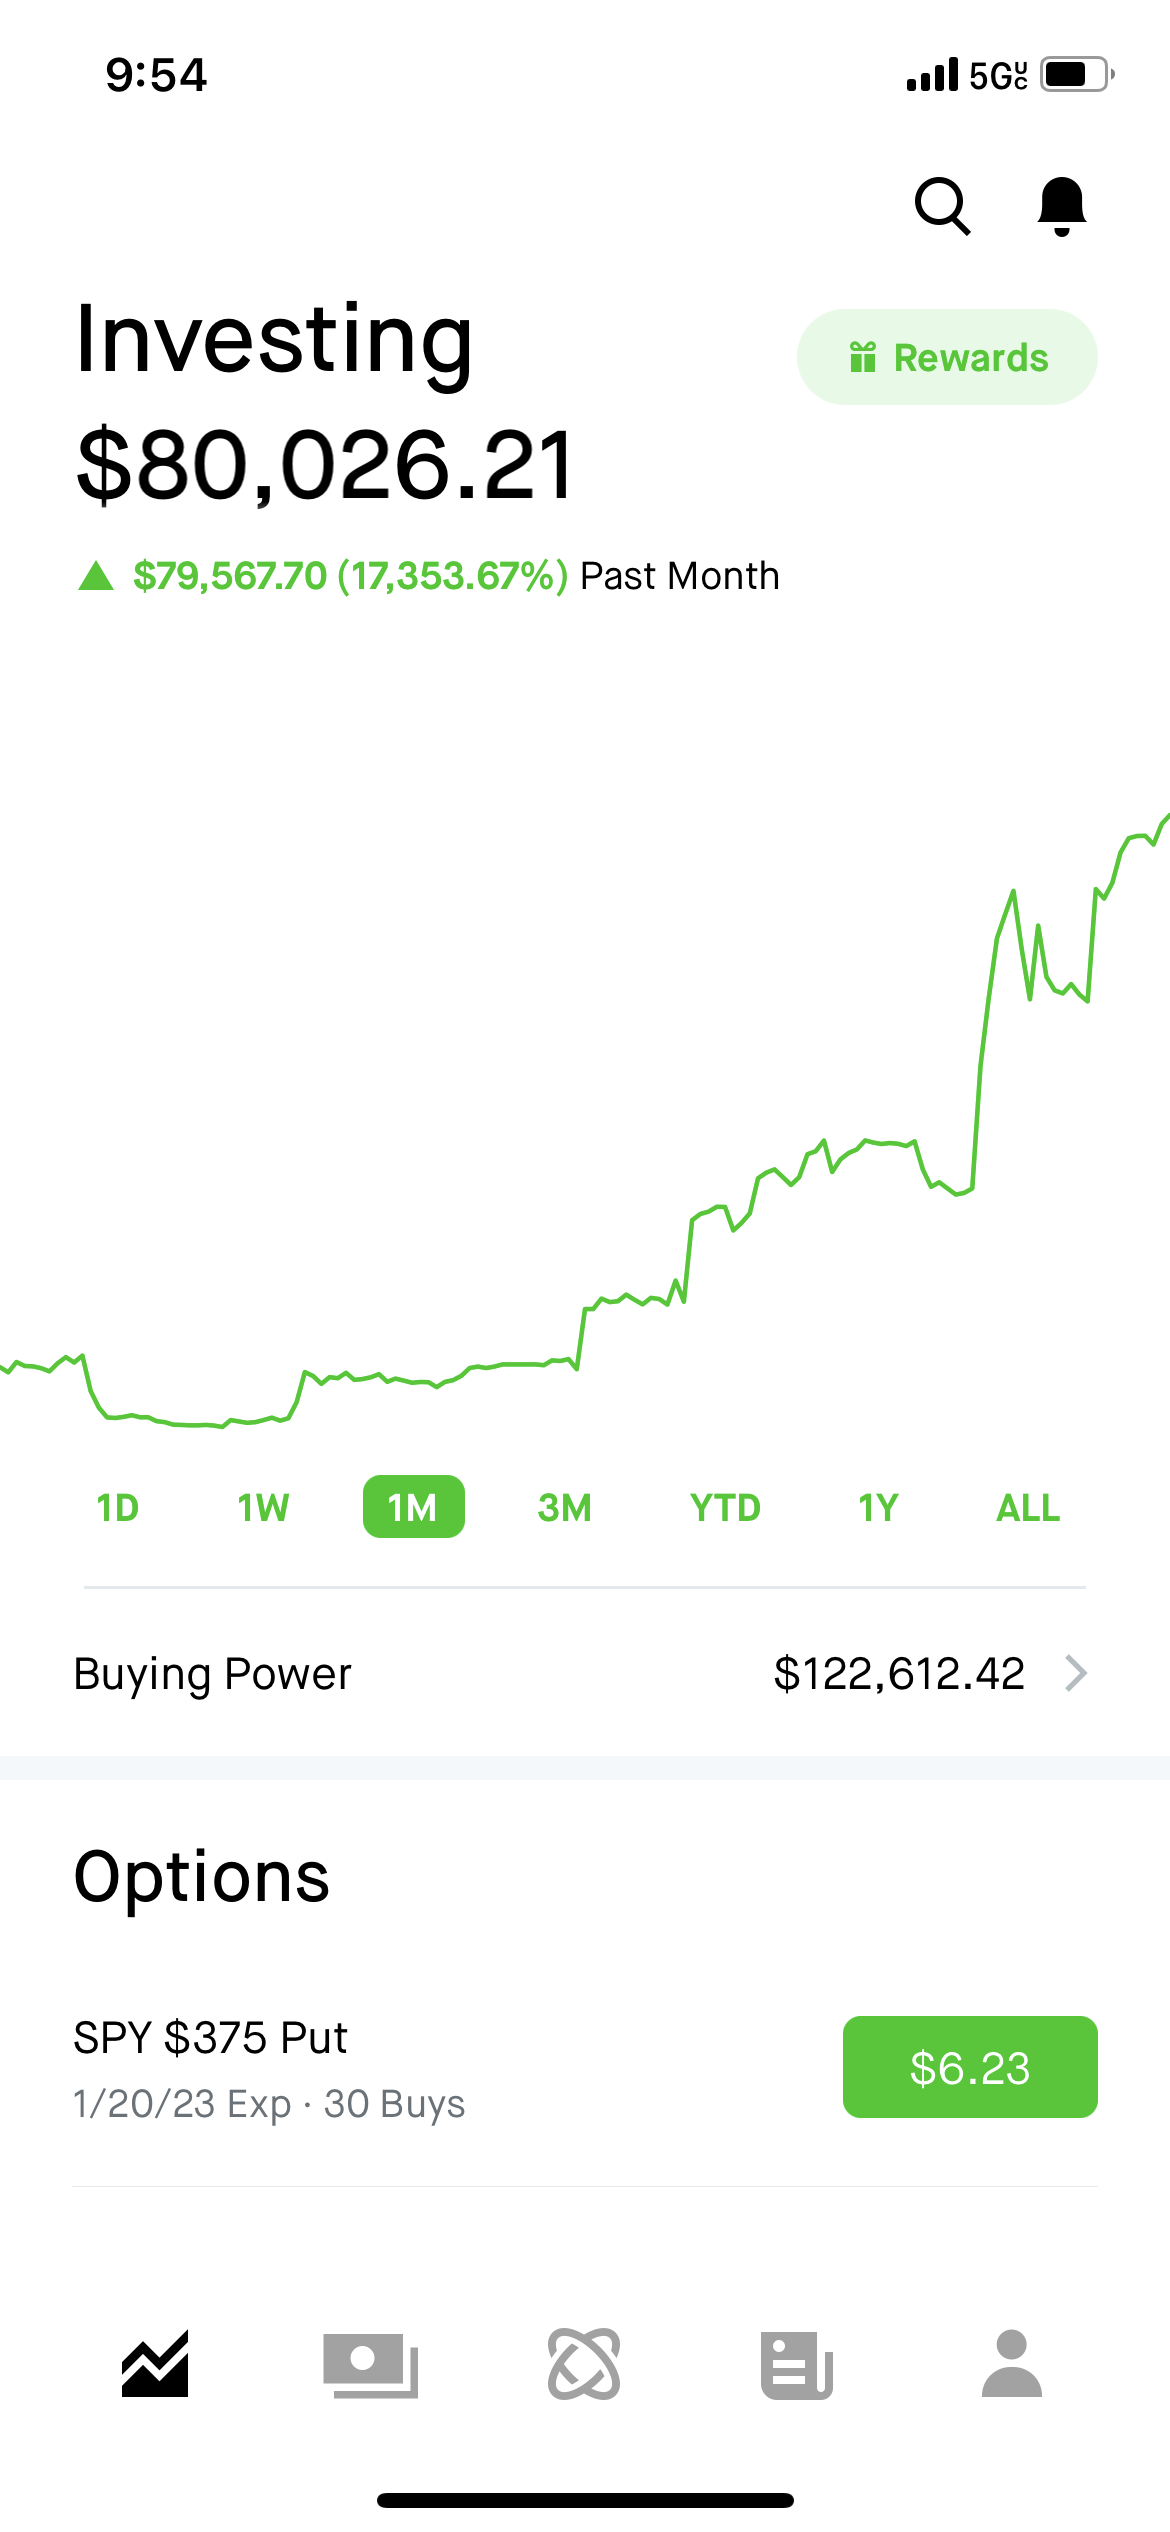Open the News feed tab icon

point(797,2364)
